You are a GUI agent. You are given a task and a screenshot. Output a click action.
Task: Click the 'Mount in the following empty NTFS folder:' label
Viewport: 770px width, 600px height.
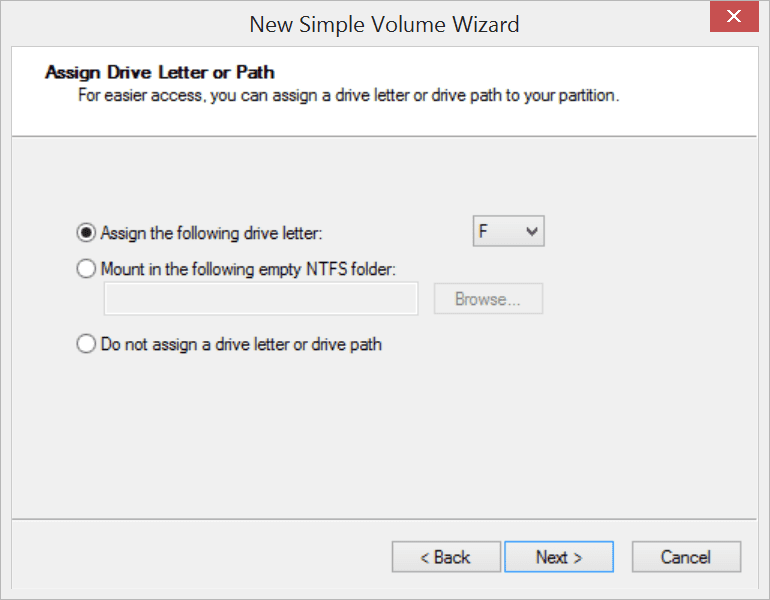248,269
